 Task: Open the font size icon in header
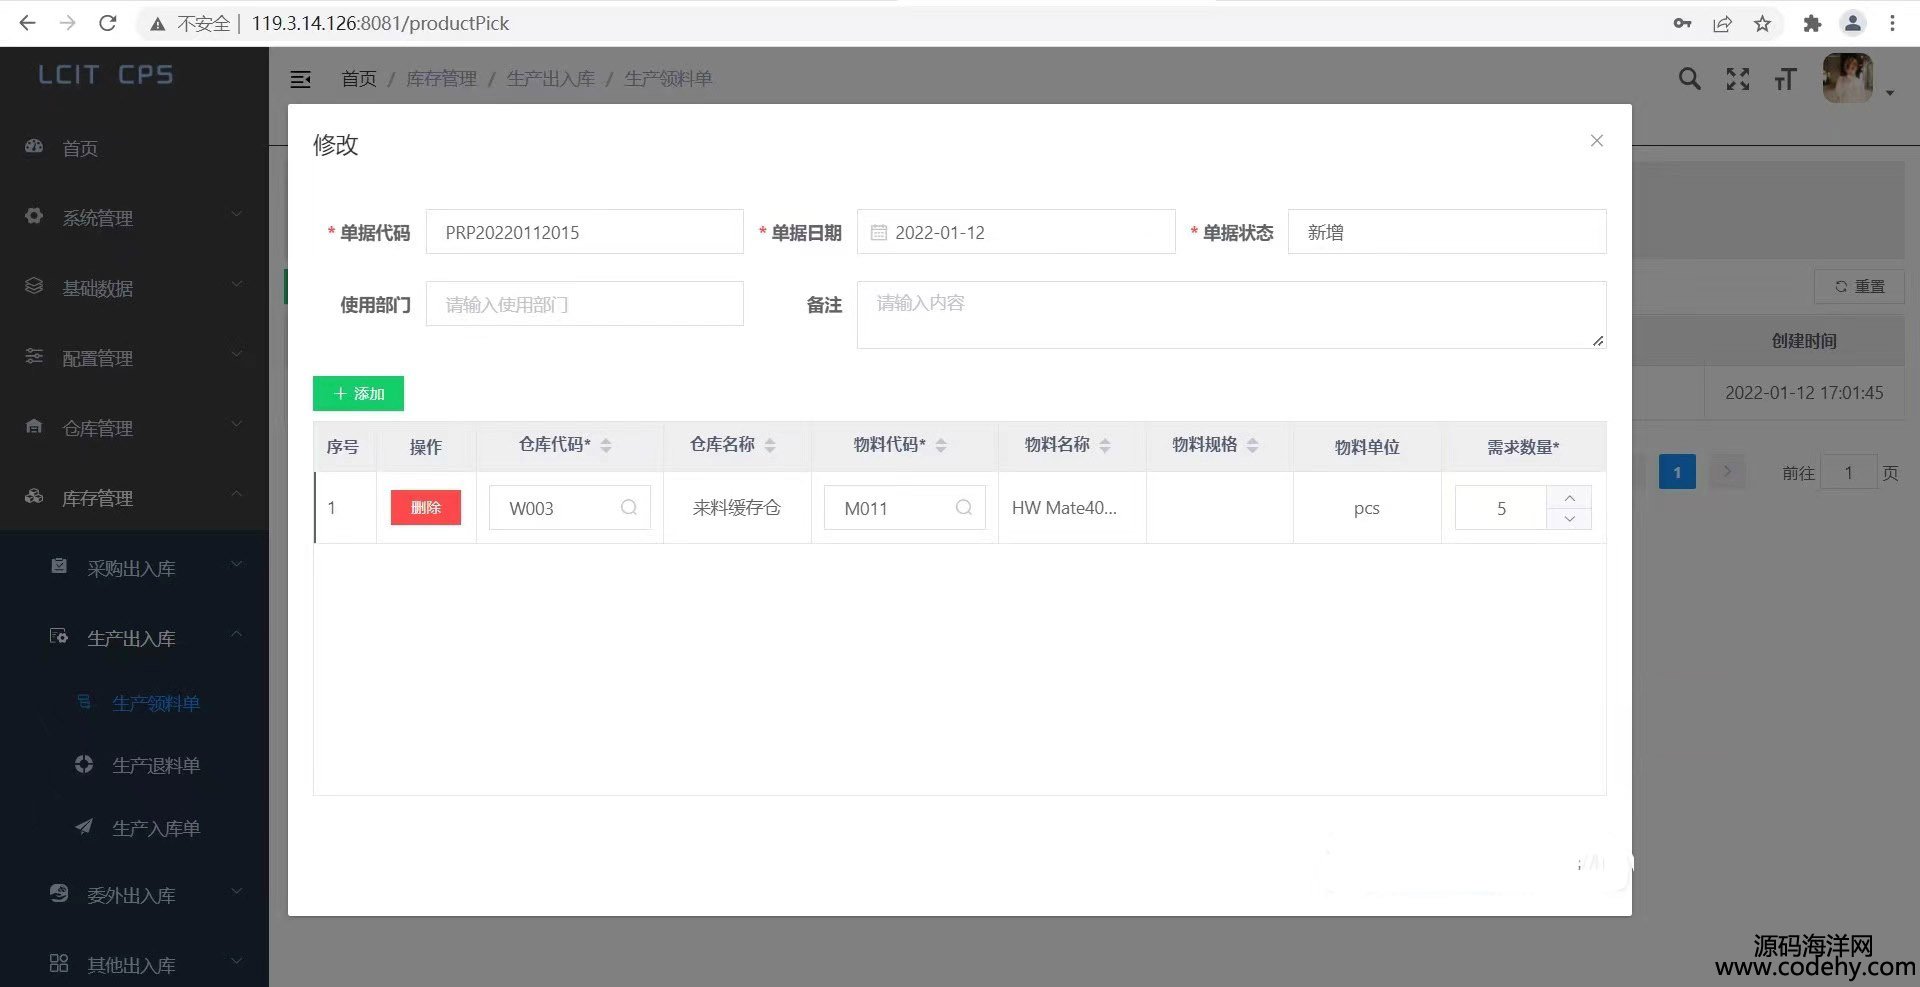(x=1785, y=79)
